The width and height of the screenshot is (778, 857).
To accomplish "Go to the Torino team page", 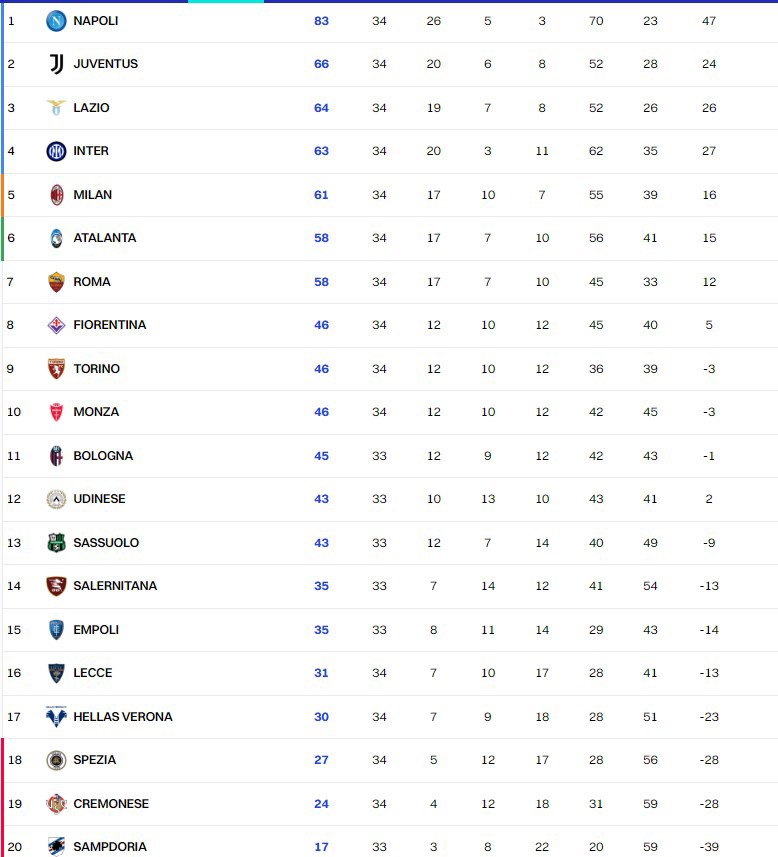I will 96,368.
